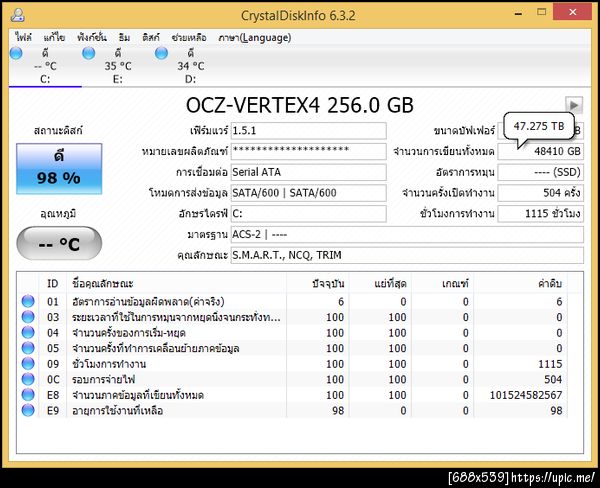The width and height of the screenshot is (600, 488).
Task: Click status orb for attribute E9
Action: coord(28,410)
